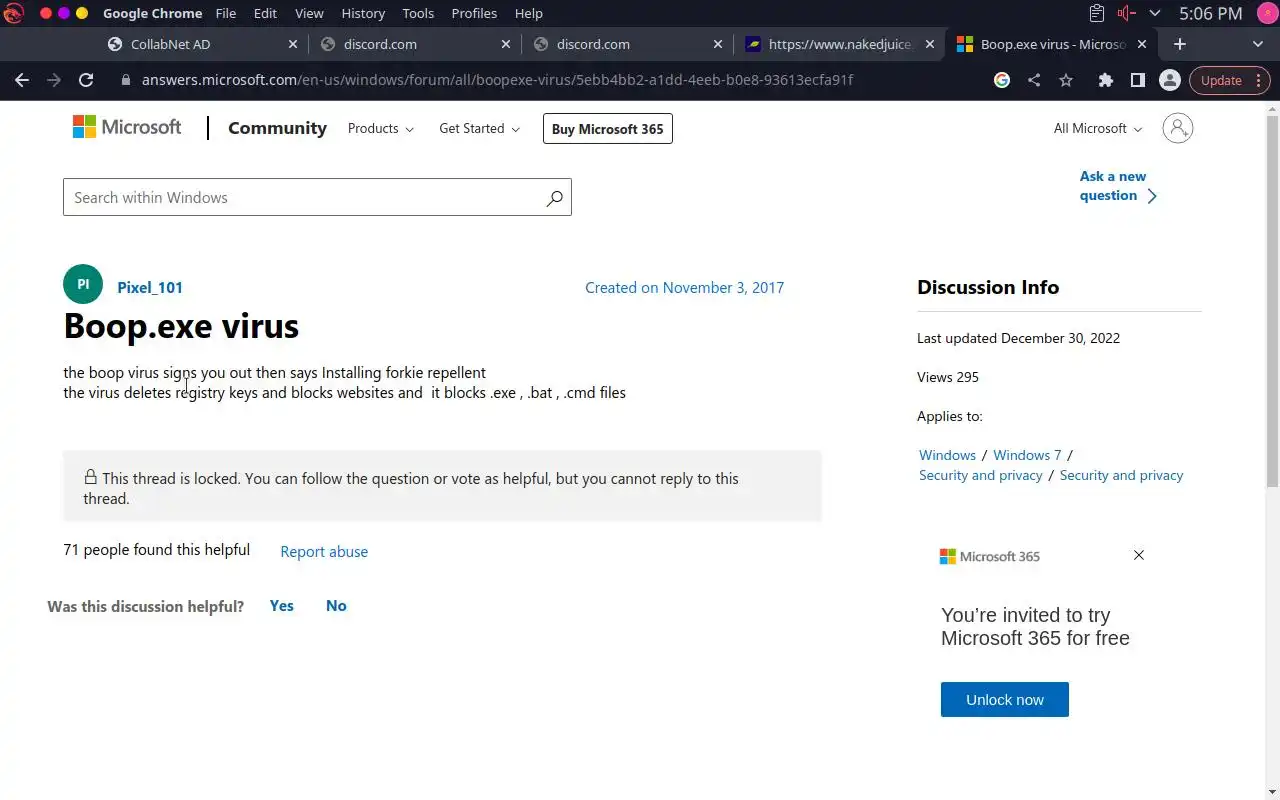Screen dimensions: 1280x800
Task: Click the PI user avatar
Action: tap(83, 285)
